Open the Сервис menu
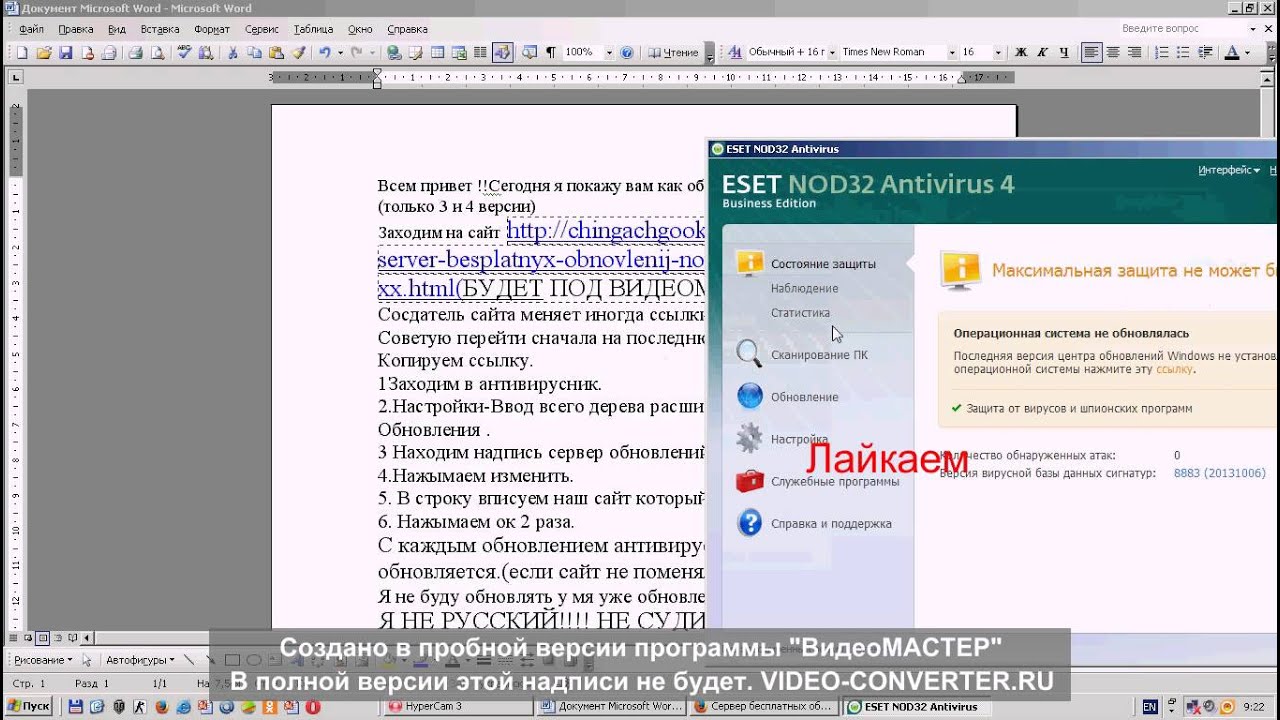The height and width of the screenshot is (720, 1280). 262,29
